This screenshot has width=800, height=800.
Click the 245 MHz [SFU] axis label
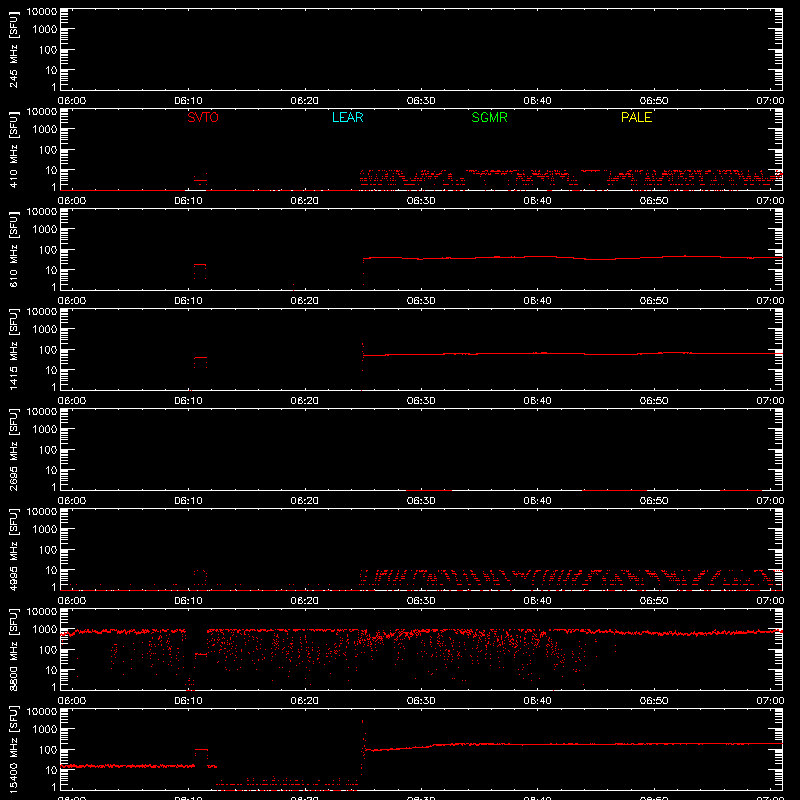point(14,49)
